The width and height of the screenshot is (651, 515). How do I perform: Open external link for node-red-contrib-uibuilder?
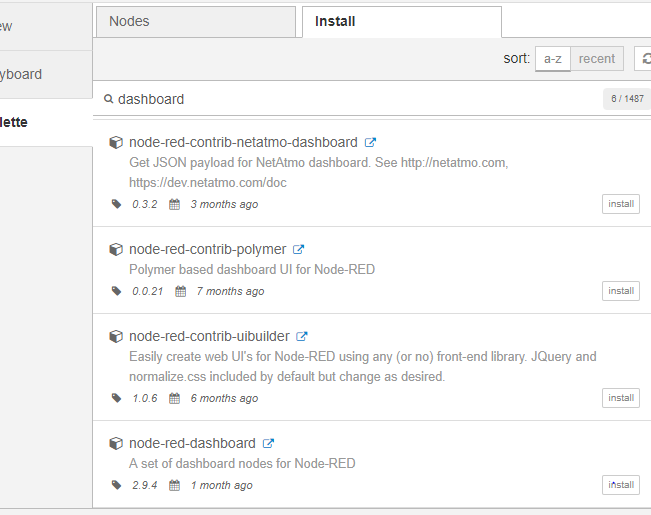pos(302,336)
